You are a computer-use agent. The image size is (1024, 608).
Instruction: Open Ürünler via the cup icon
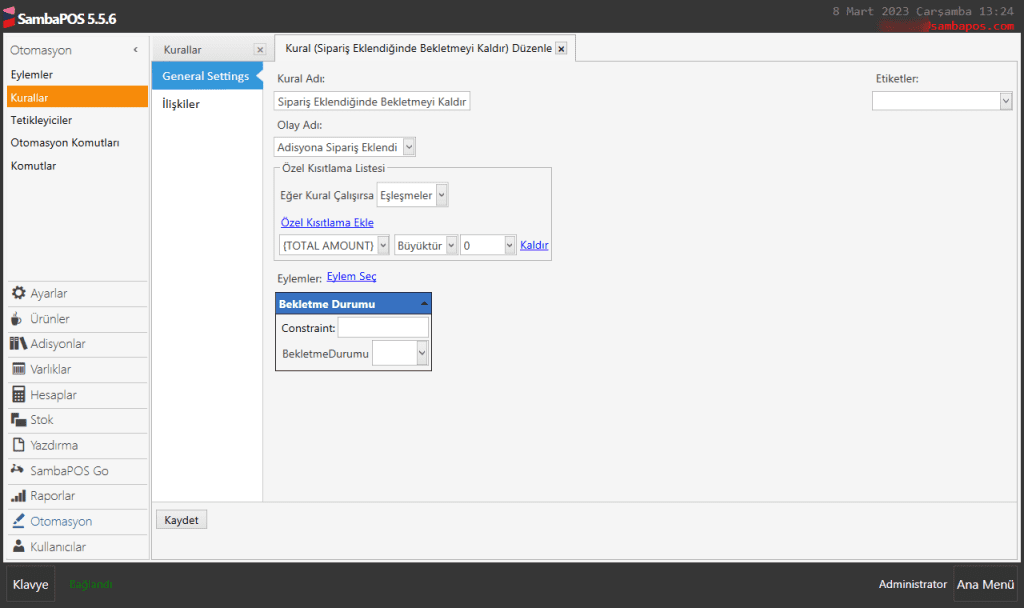coord(18,319)
